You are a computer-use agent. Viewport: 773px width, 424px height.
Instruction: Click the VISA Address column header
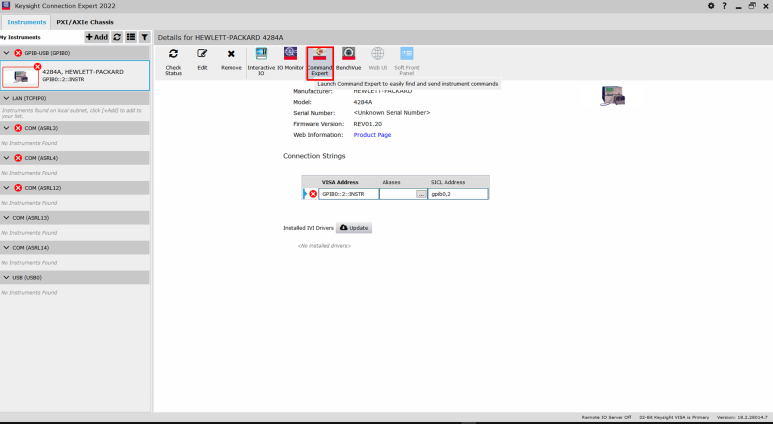tap(340, 182)
